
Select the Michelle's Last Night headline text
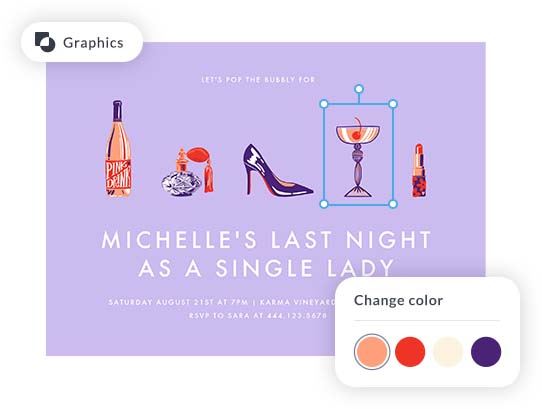click(x=266, y=254)
